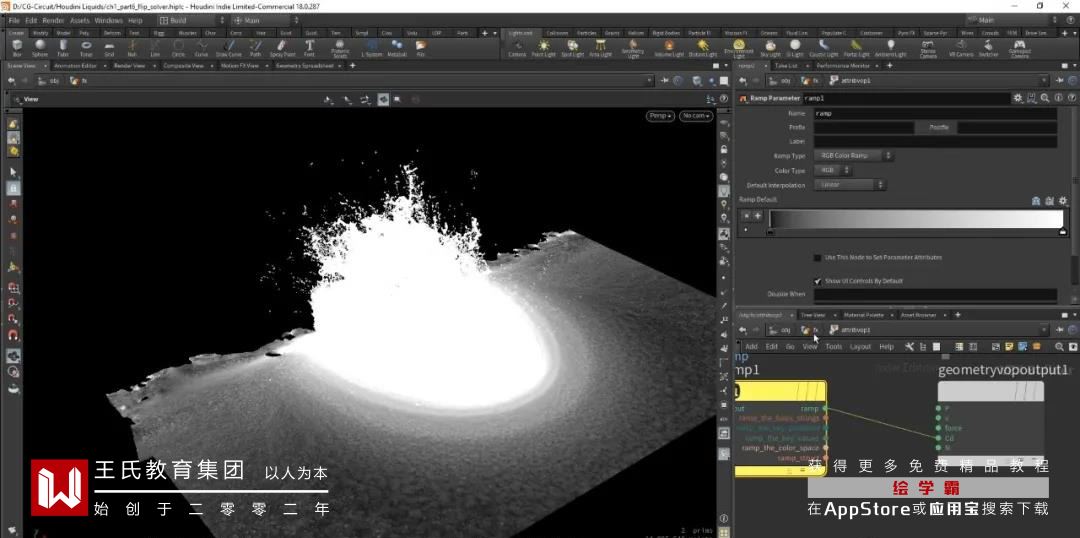Open the Persp camera view dropdown

pos(660,116)
